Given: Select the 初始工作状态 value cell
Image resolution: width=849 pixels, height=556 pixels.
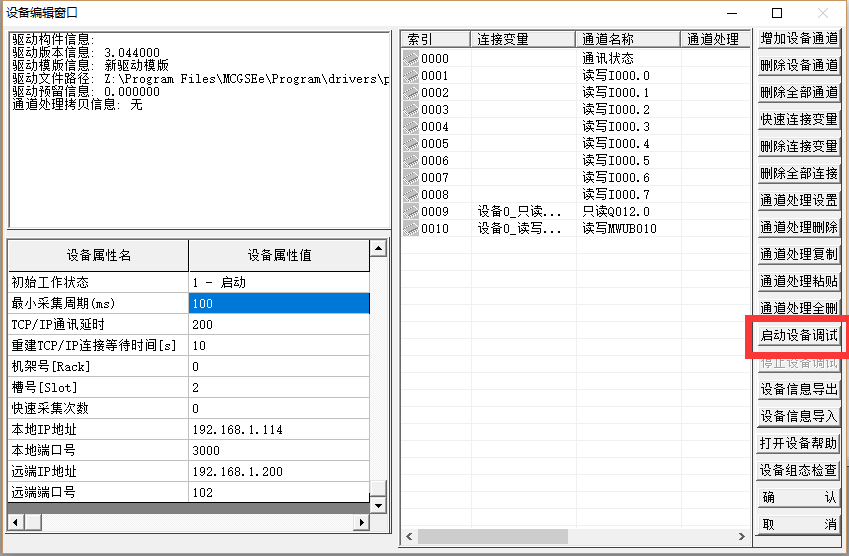Looking at the screenshot, I should click(278, 282).
